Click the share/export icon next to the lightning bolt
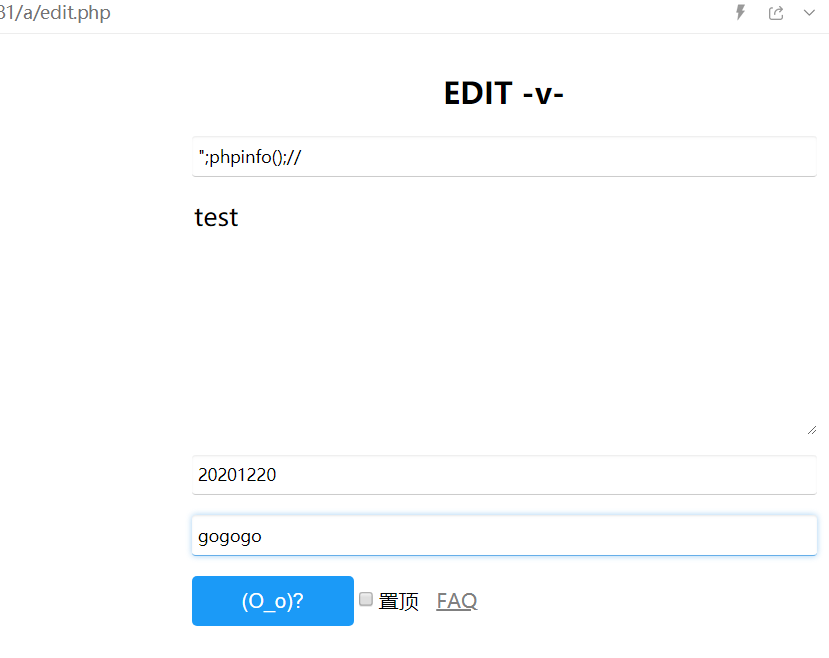 776,12
